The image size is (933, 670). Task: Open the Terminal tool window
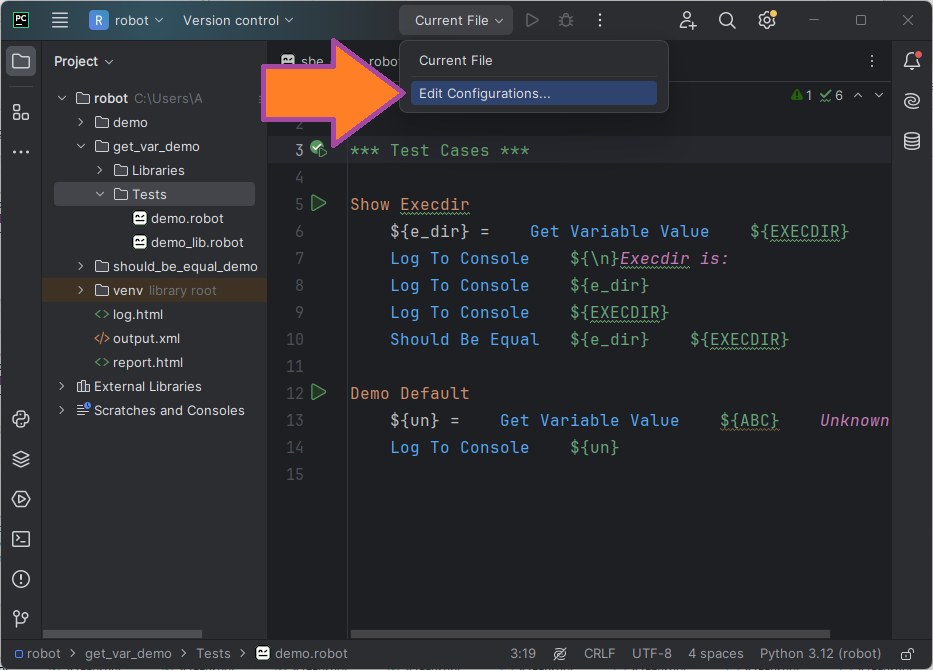coord(21,539)
